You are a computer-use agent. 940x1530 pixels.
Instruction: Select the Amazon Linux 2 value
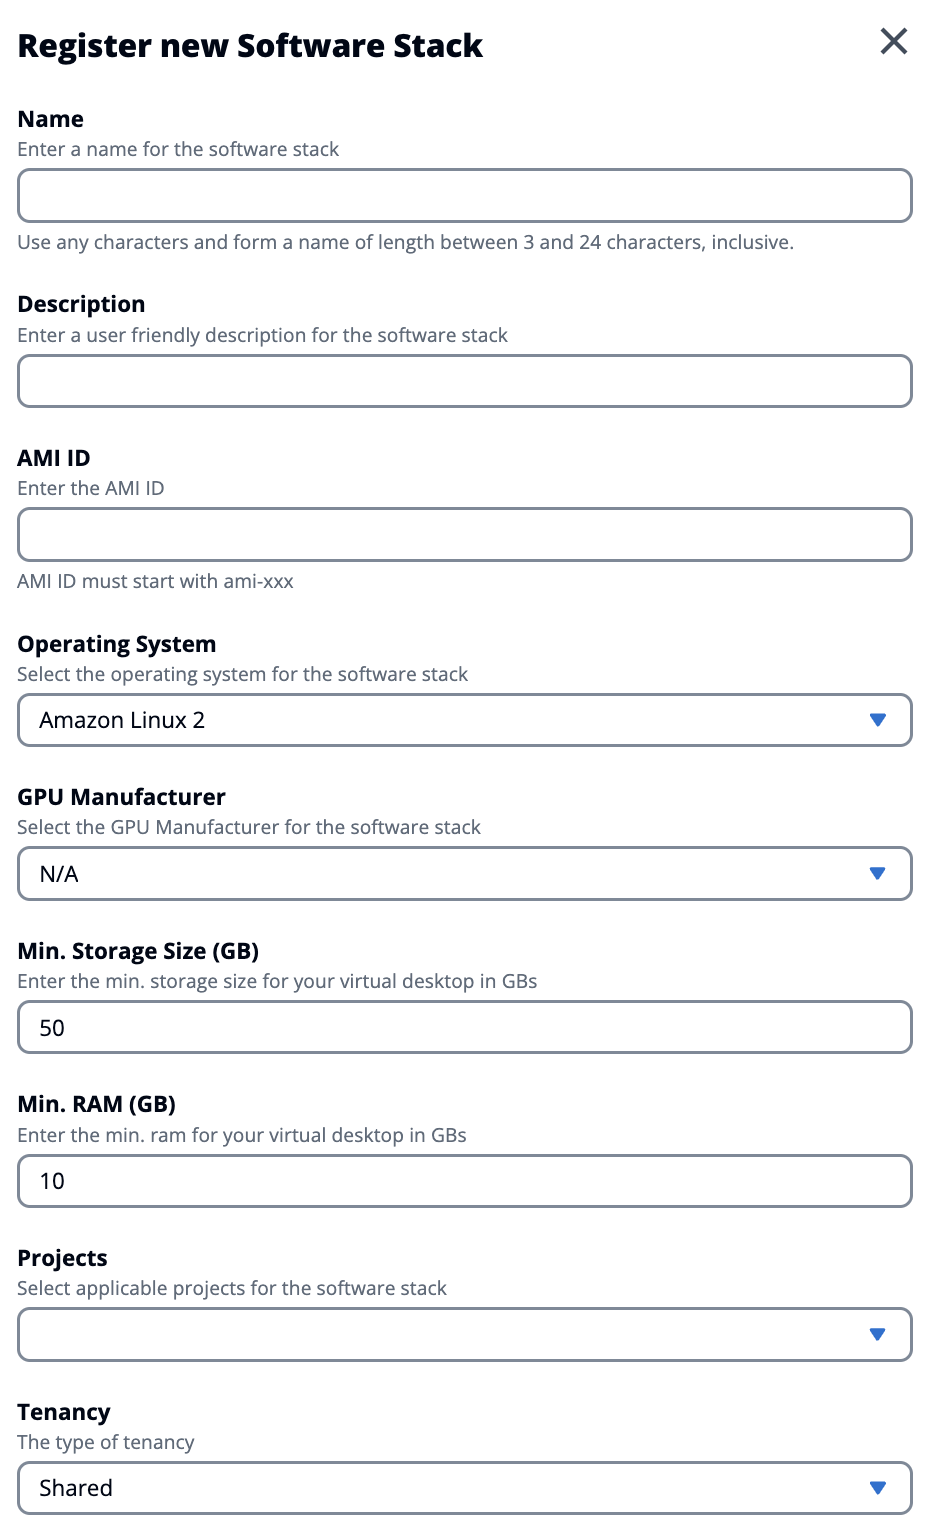coord(122,720)
